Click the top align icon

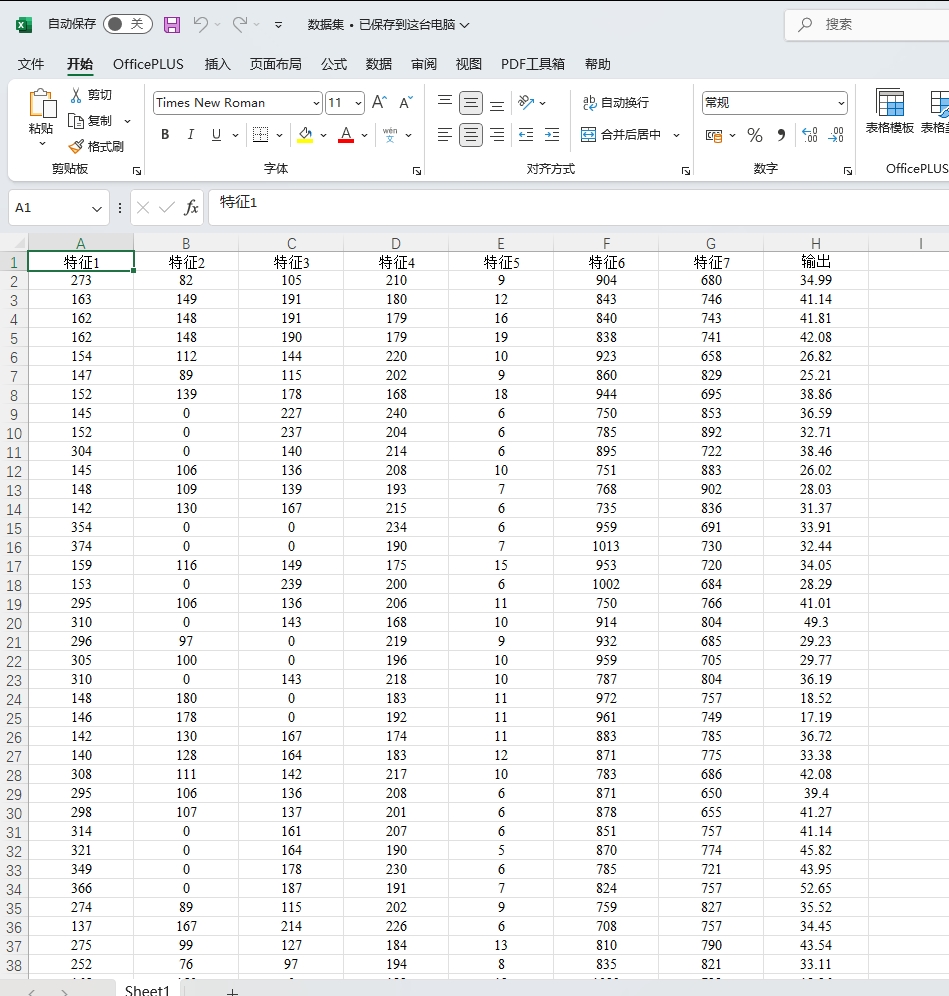click(x=445, y=102)
